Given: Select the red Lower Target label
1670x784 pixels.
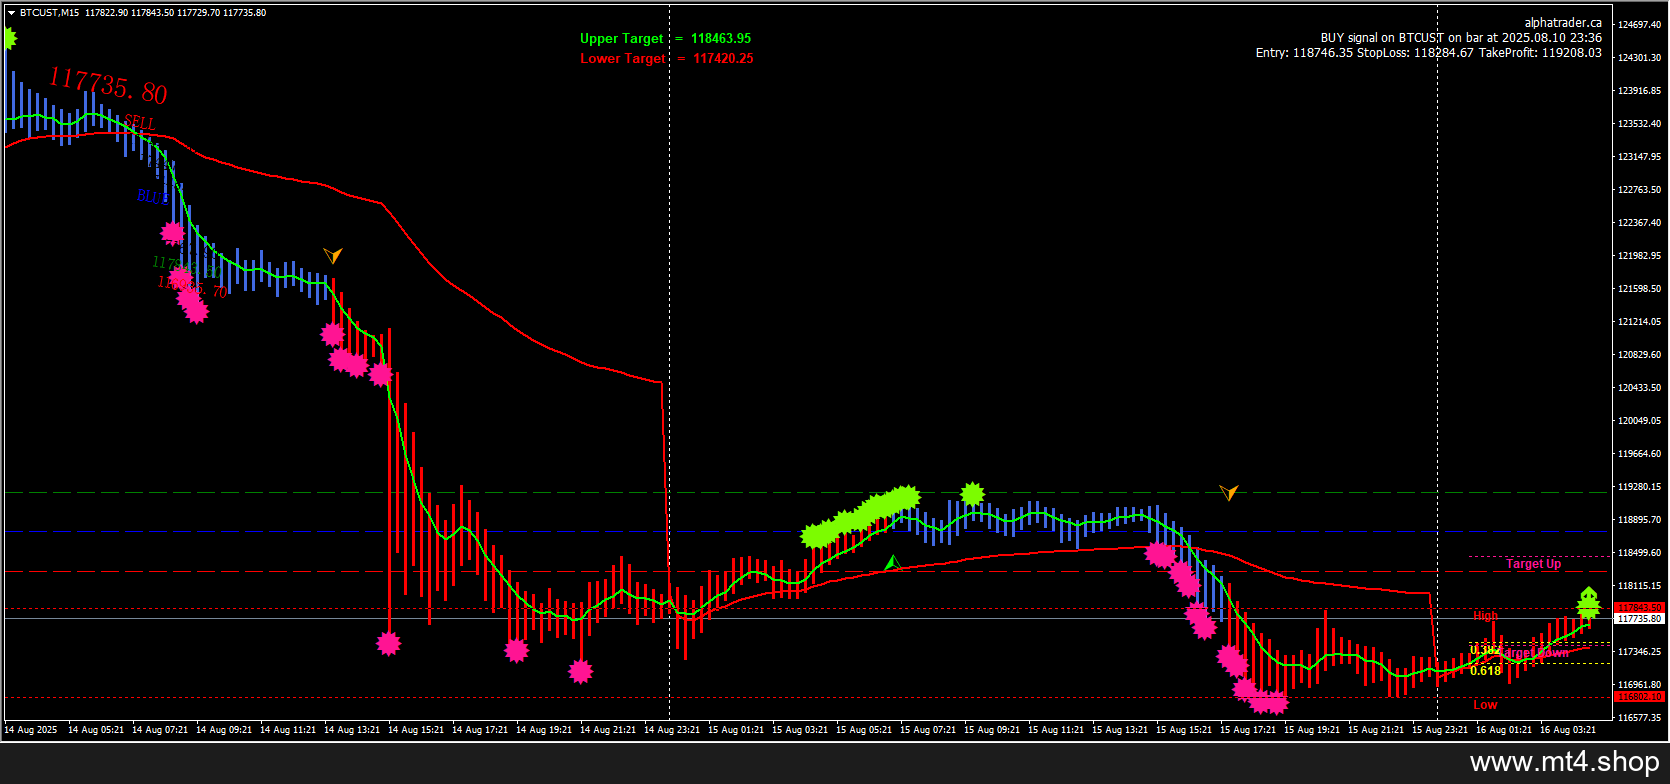Looking at the screenshot, I should tap(622, 59).
